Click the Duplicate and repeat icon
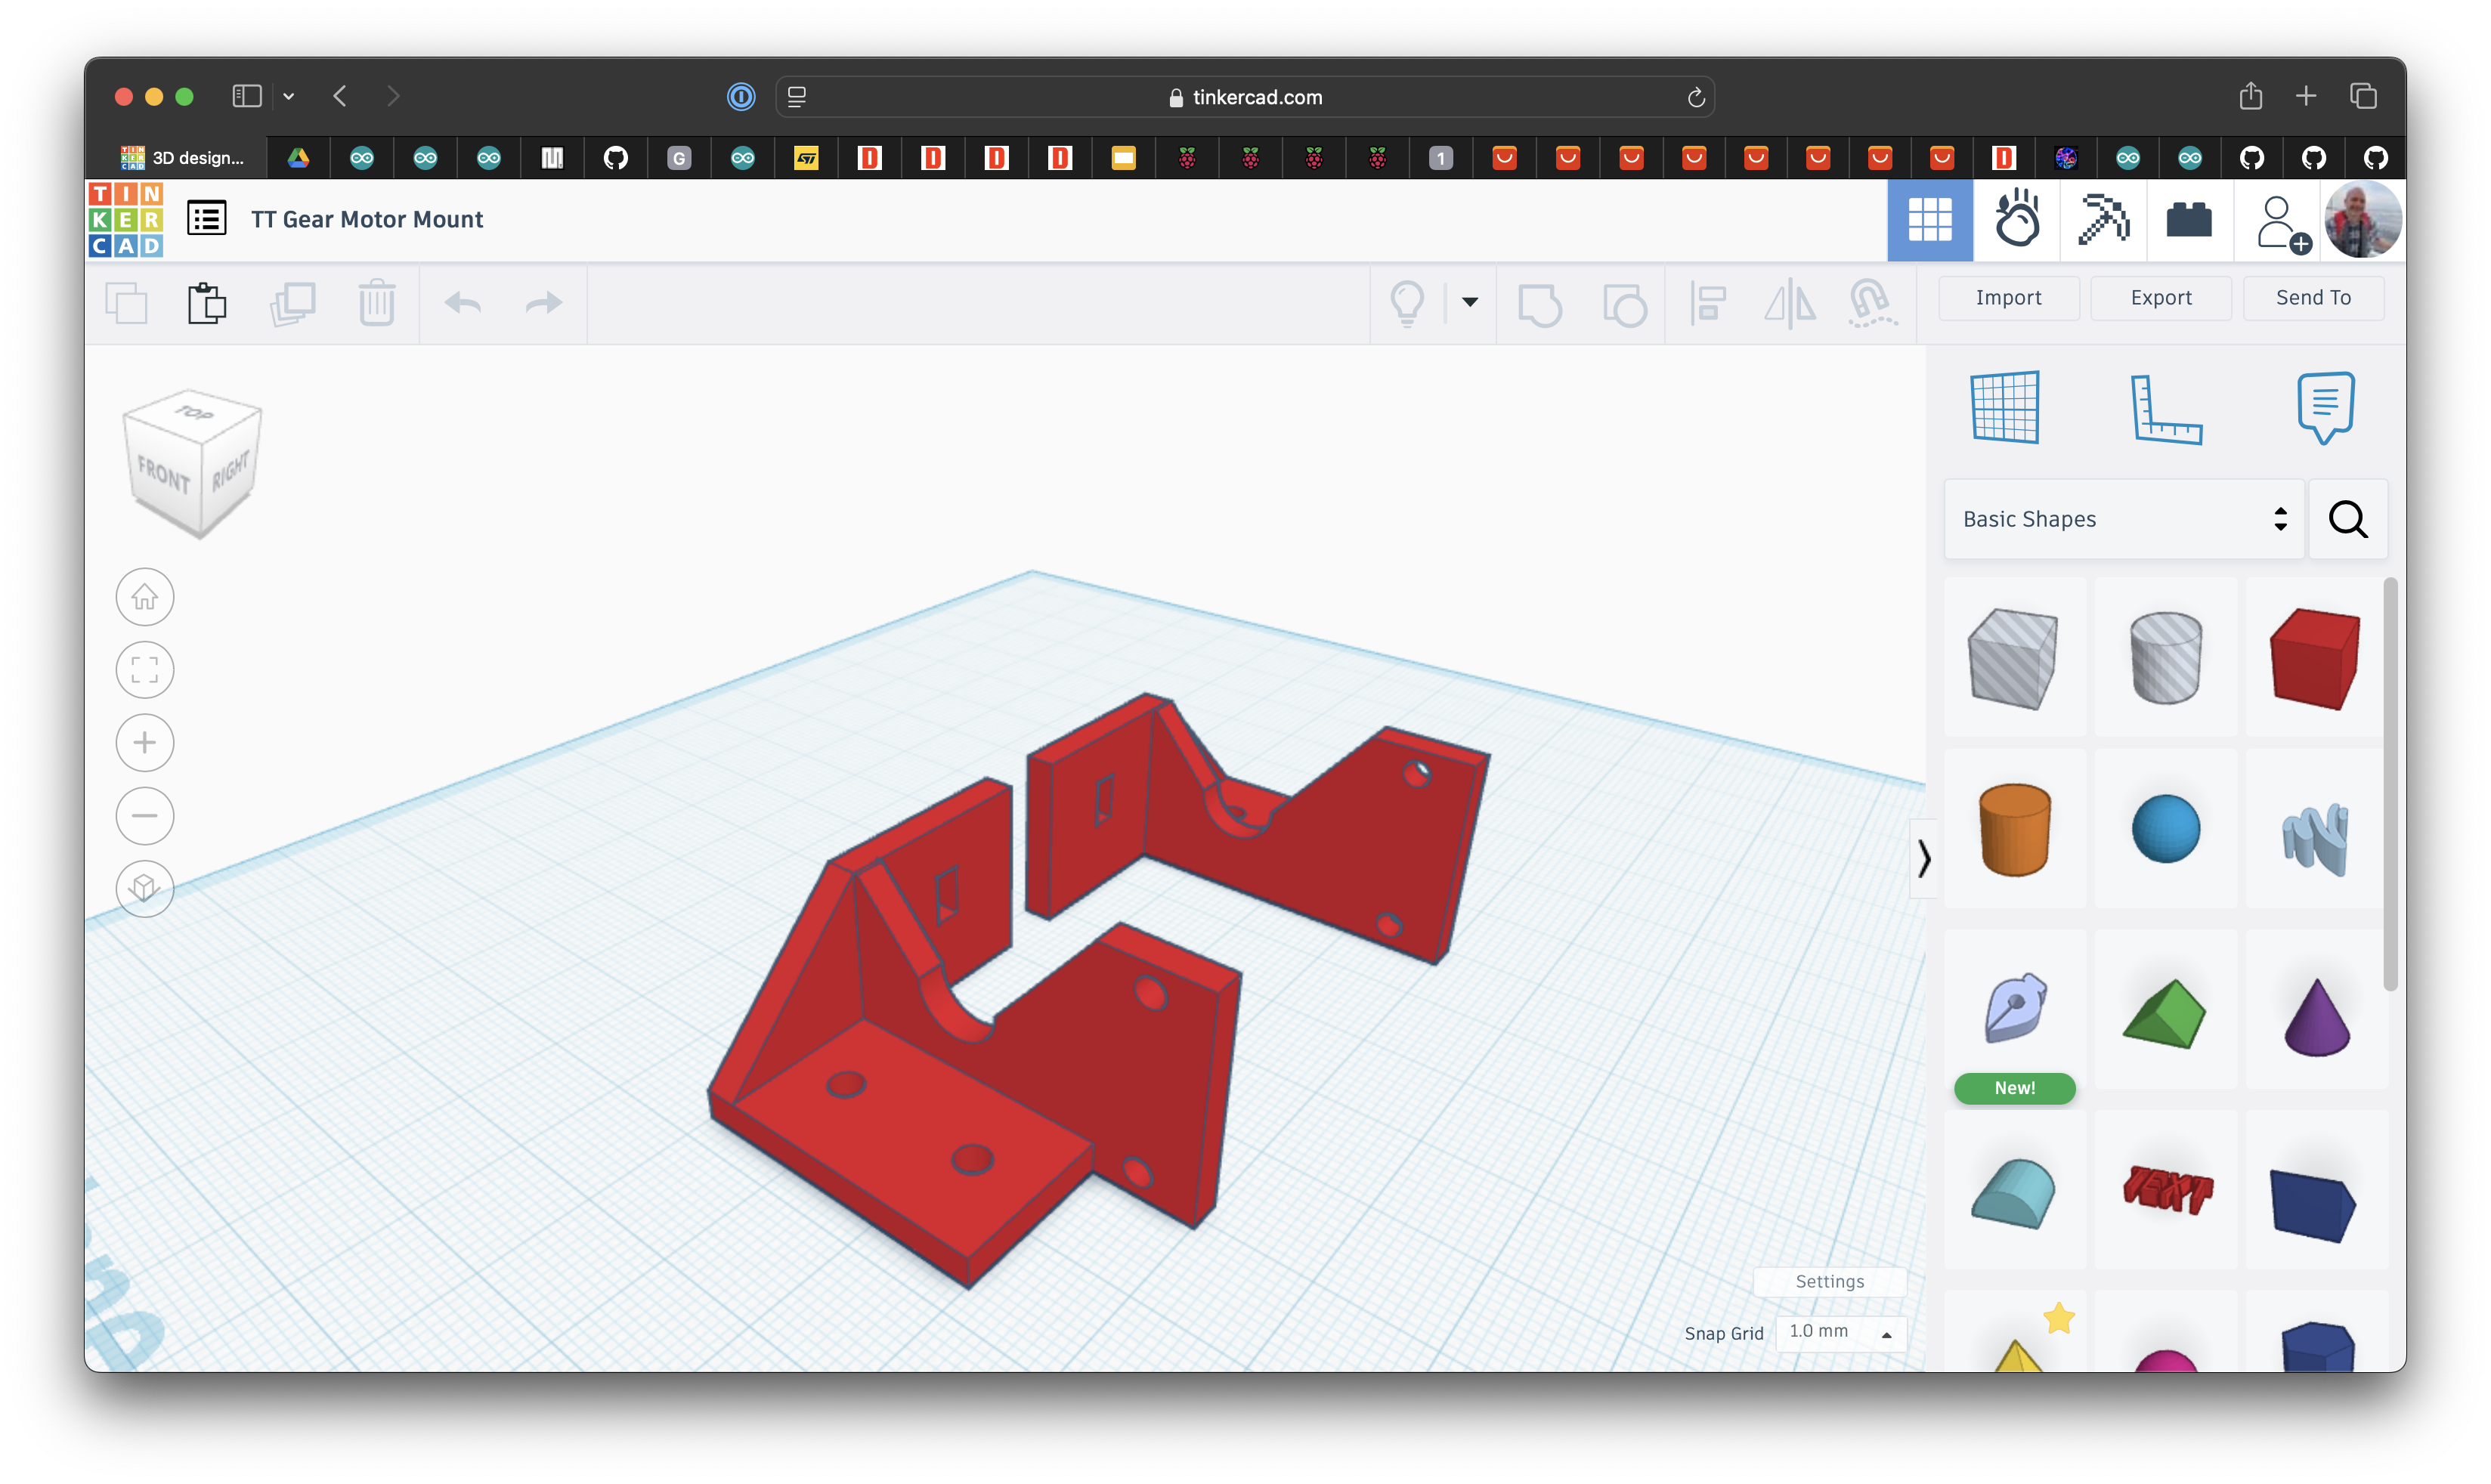Viewport: 2491px width, 1484px height. click(293, 303)
